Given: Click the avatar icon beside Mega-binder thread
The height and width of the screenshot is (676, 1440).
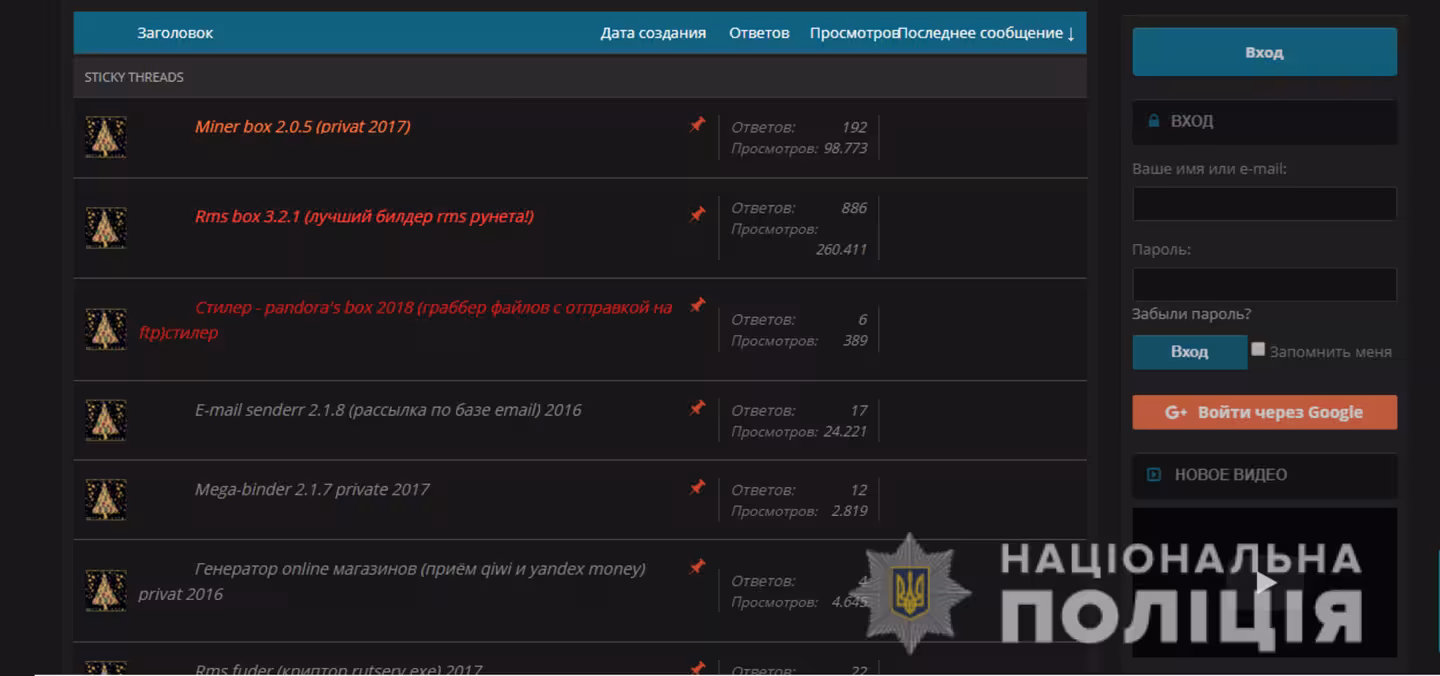Looking at the screenshot, I should point(105,499).
